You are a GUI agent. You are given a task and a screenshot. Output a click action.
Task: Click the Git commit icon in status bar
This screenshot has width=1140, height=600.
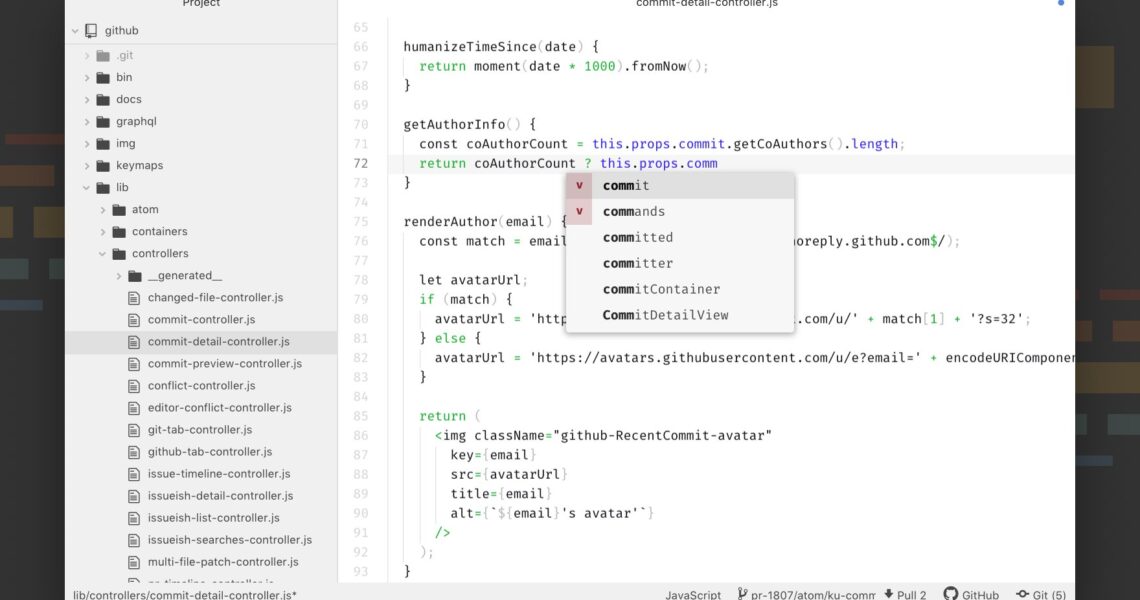1023,594
